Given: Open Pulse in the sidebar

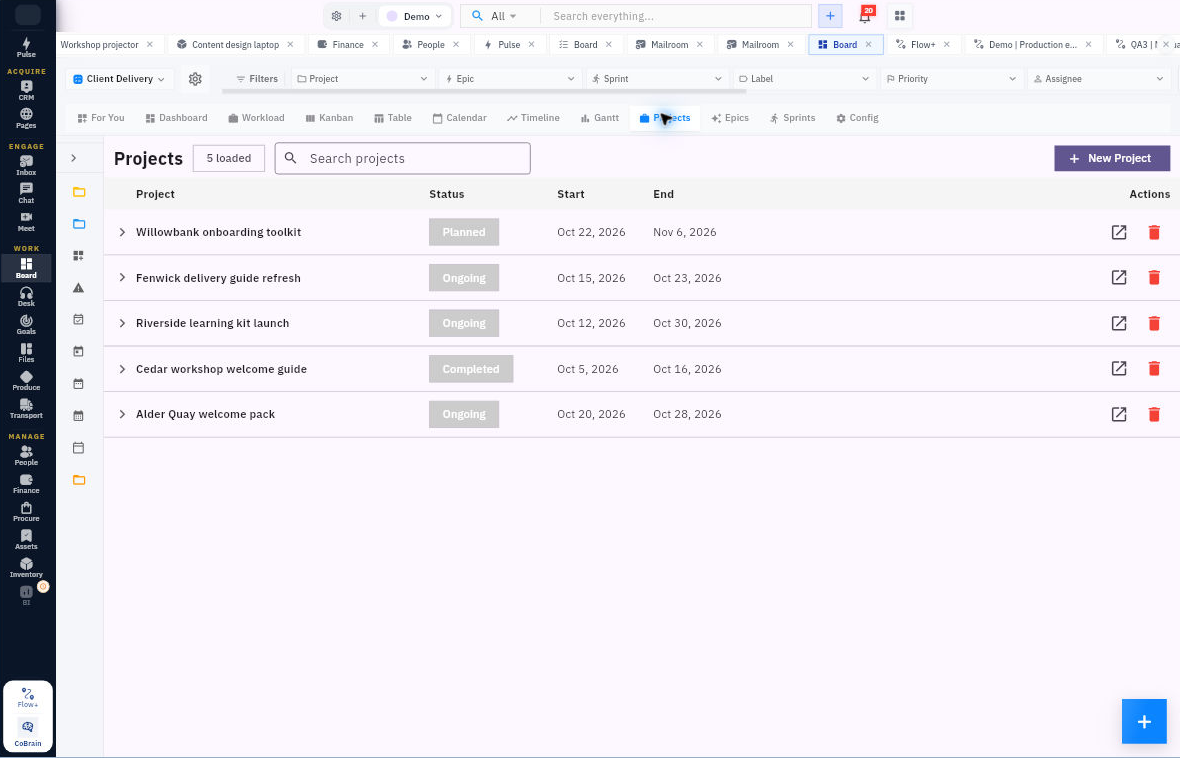Looking at the screenshot, I should [x=26, y=47].
